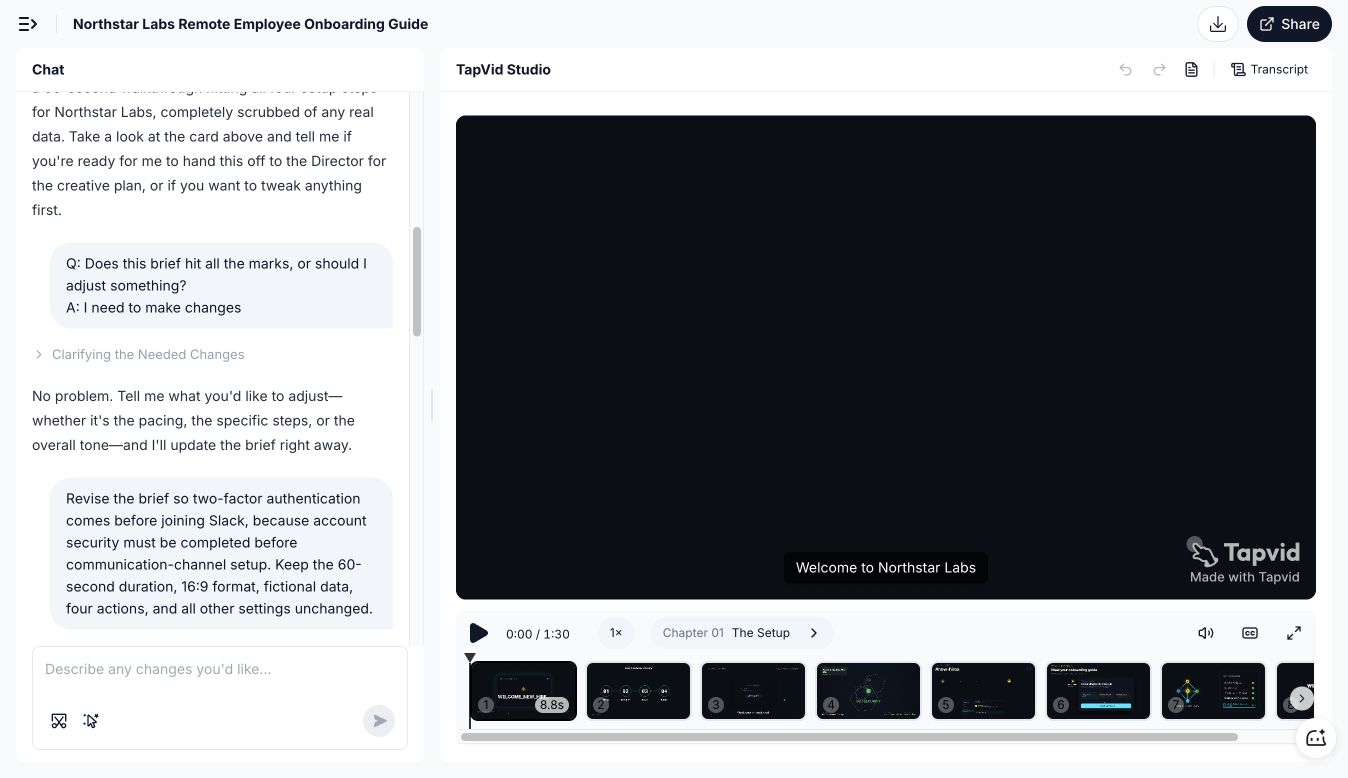Screen dimensions: 1348x778
Task: Change the 1× playback speed
Action: point(616,633)
